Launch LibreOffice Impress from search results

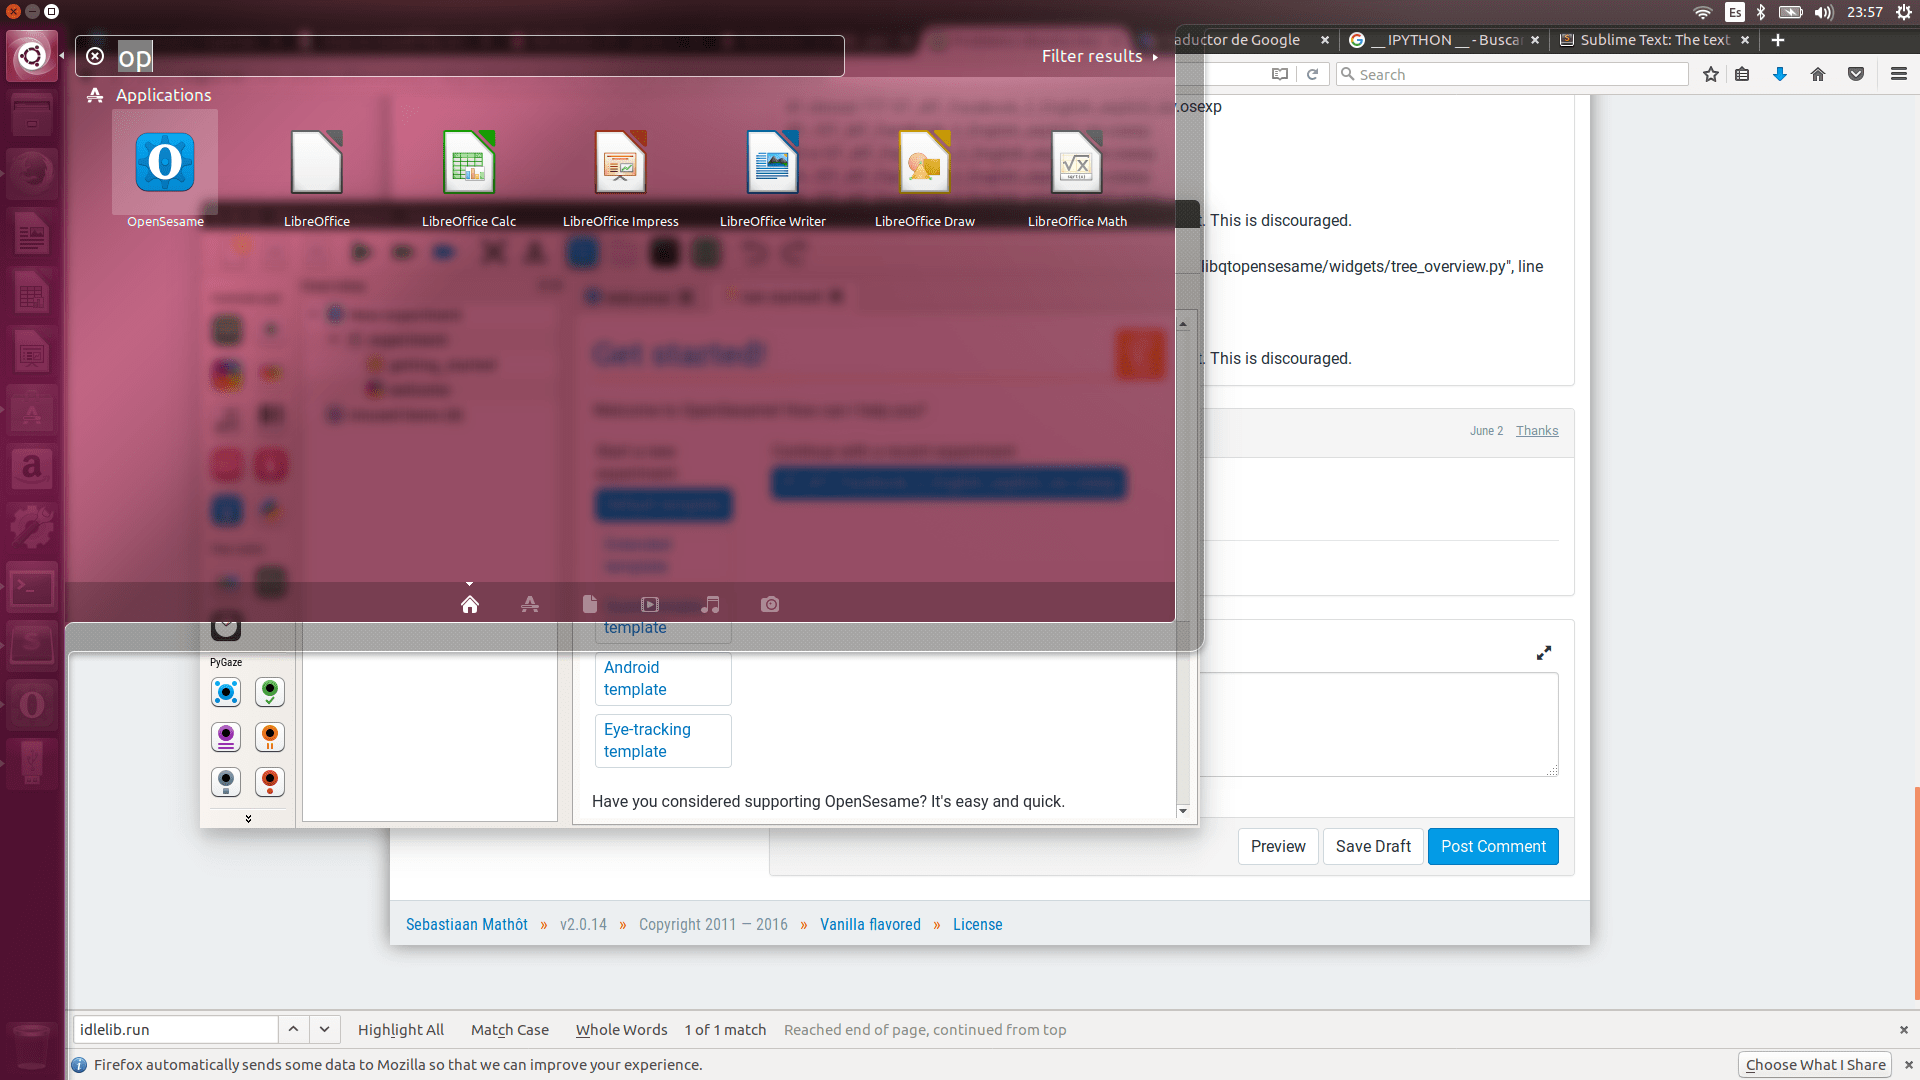[x=621, y=164]
